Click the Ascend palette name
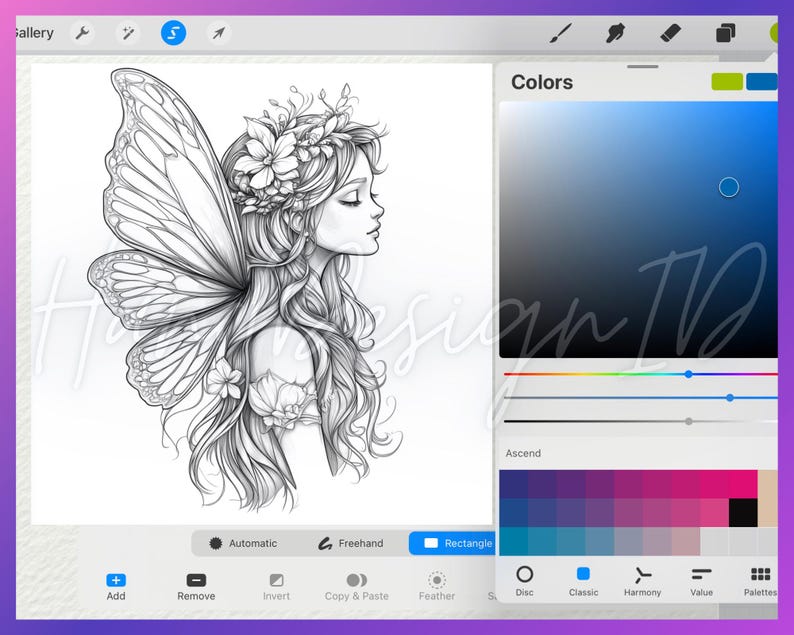This screenshot has width=794, height=635. point(523,453)
